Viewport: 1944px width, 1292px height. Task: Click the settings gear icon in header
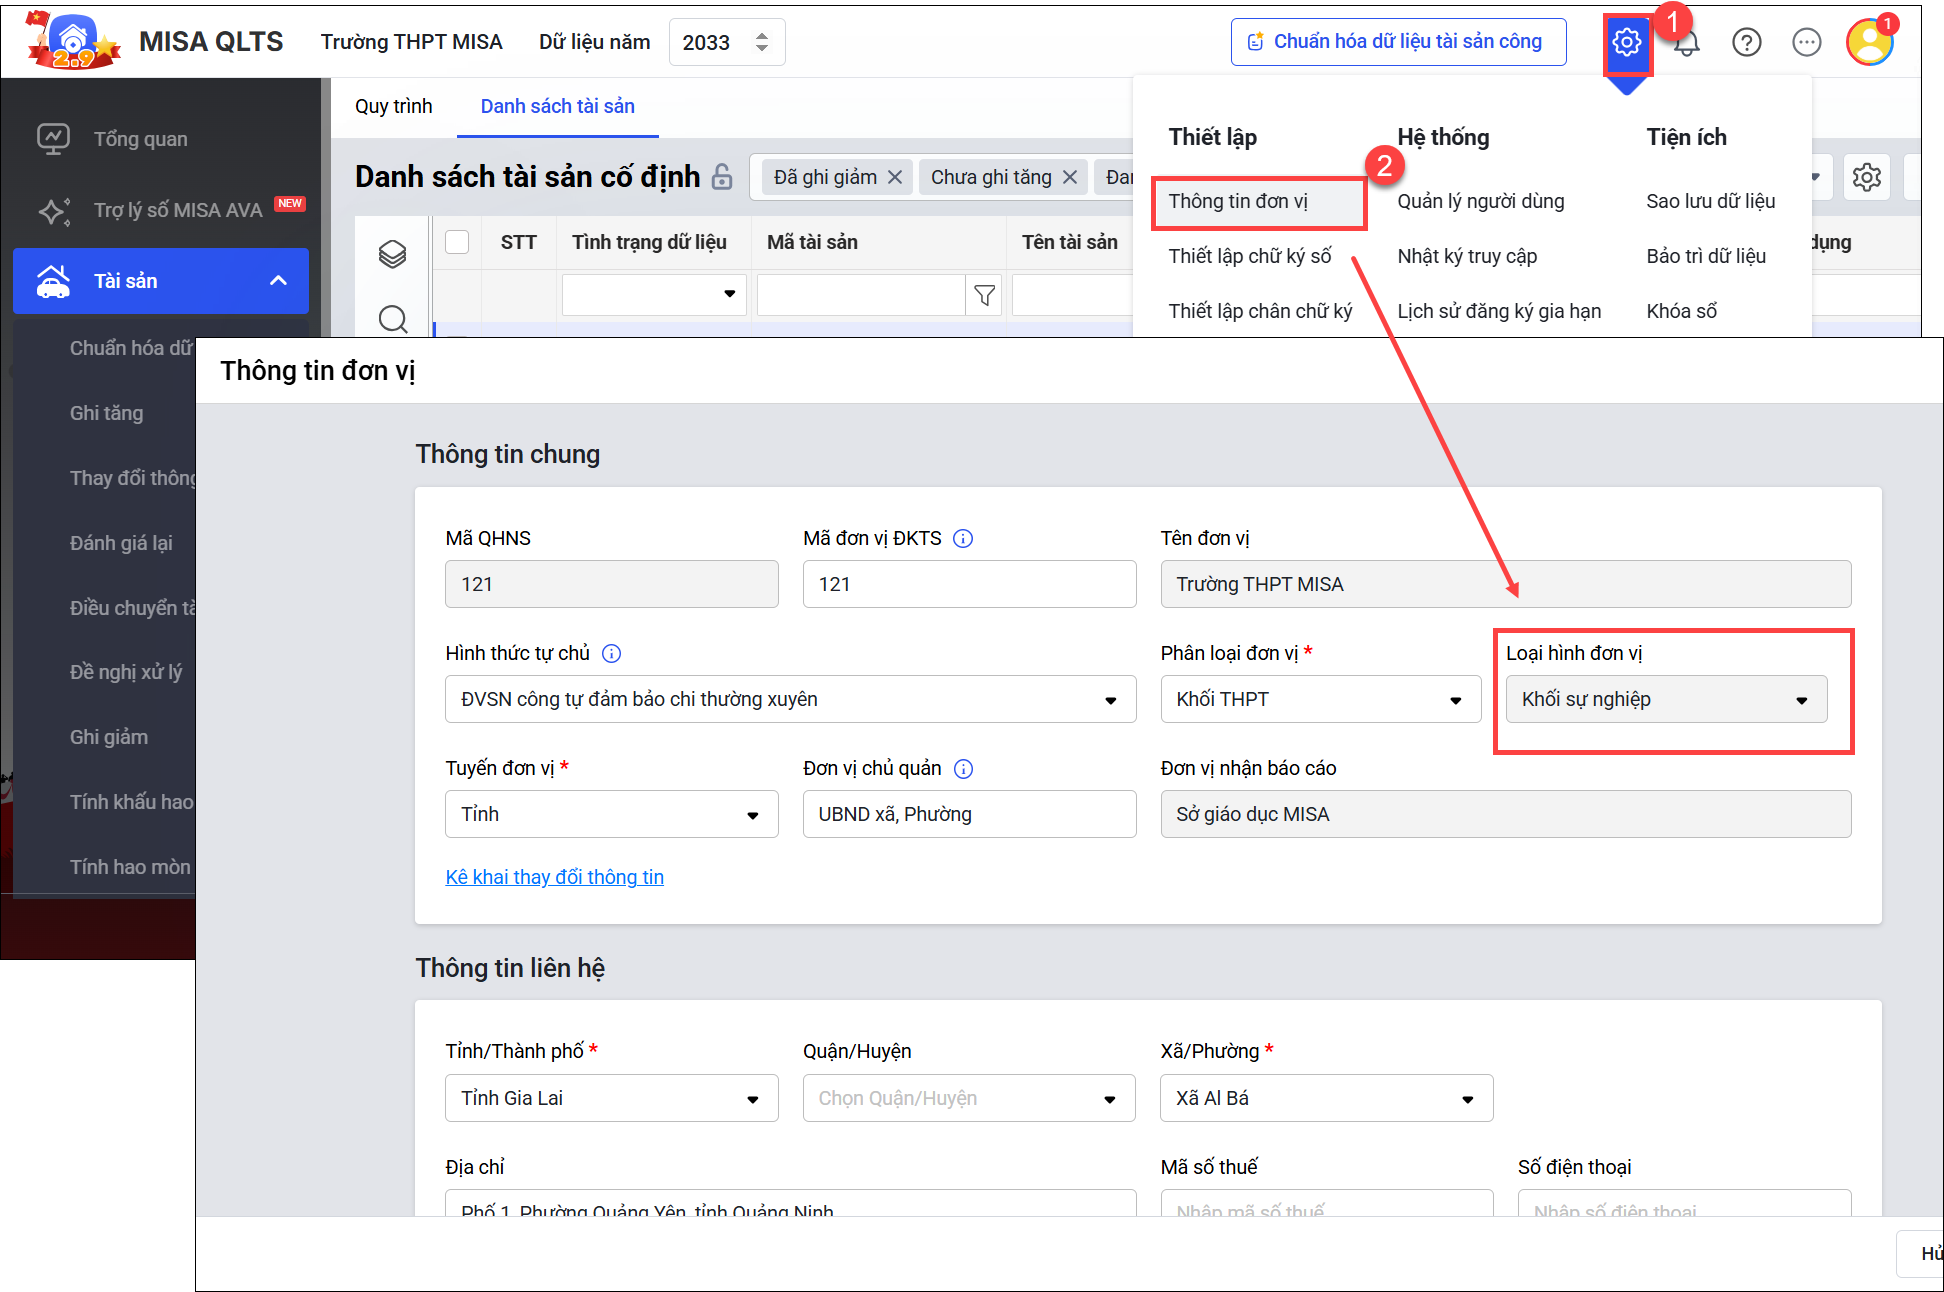tap(1627, 42)
